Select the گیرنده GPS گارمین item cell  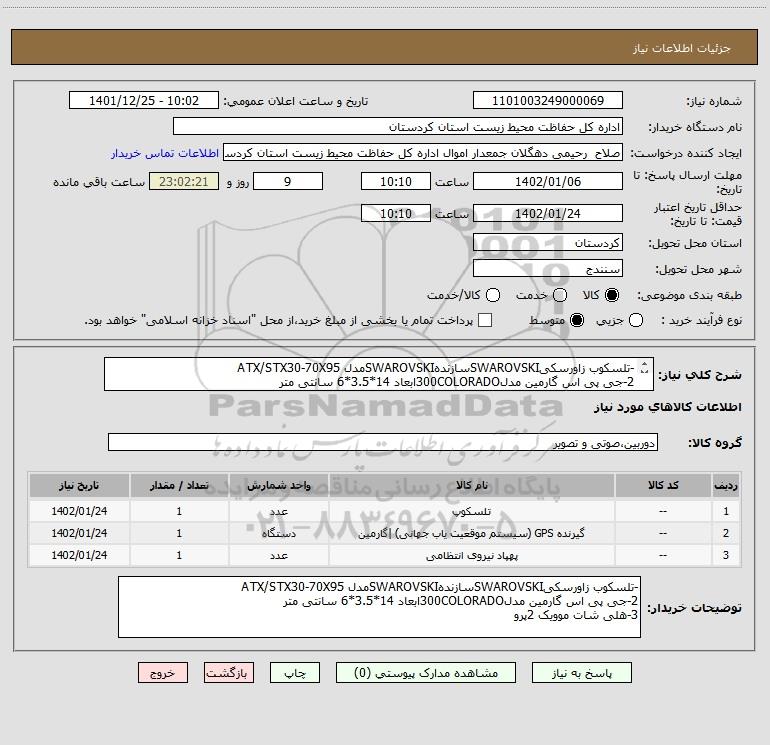(x=471, y=533)
